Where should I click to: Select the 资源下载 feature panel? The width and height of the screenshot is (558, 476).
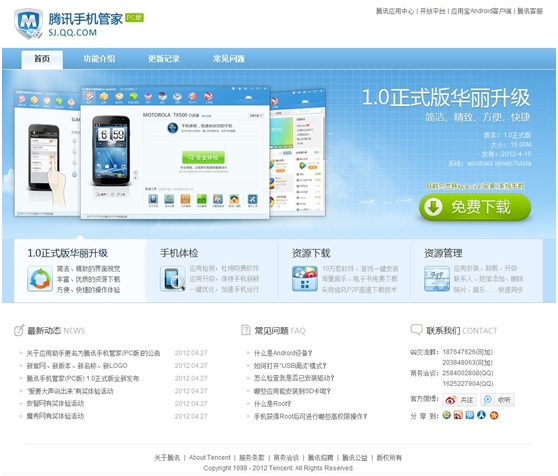click(x=344, y=271)
